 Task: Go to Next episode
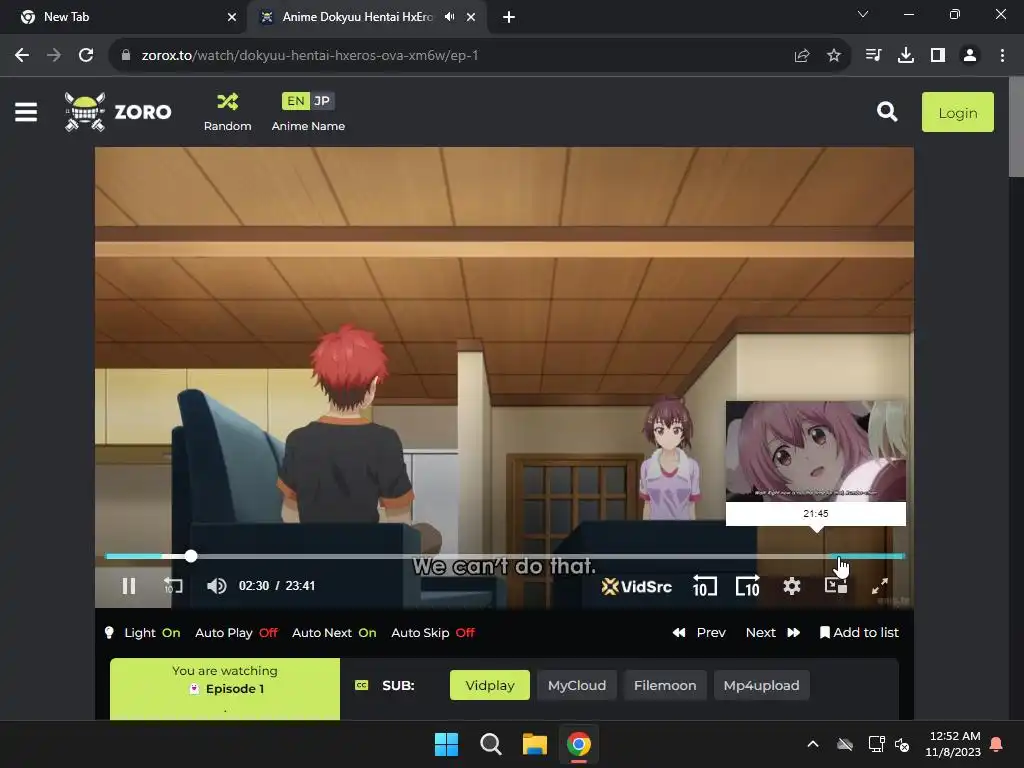(x=773, y=632)
